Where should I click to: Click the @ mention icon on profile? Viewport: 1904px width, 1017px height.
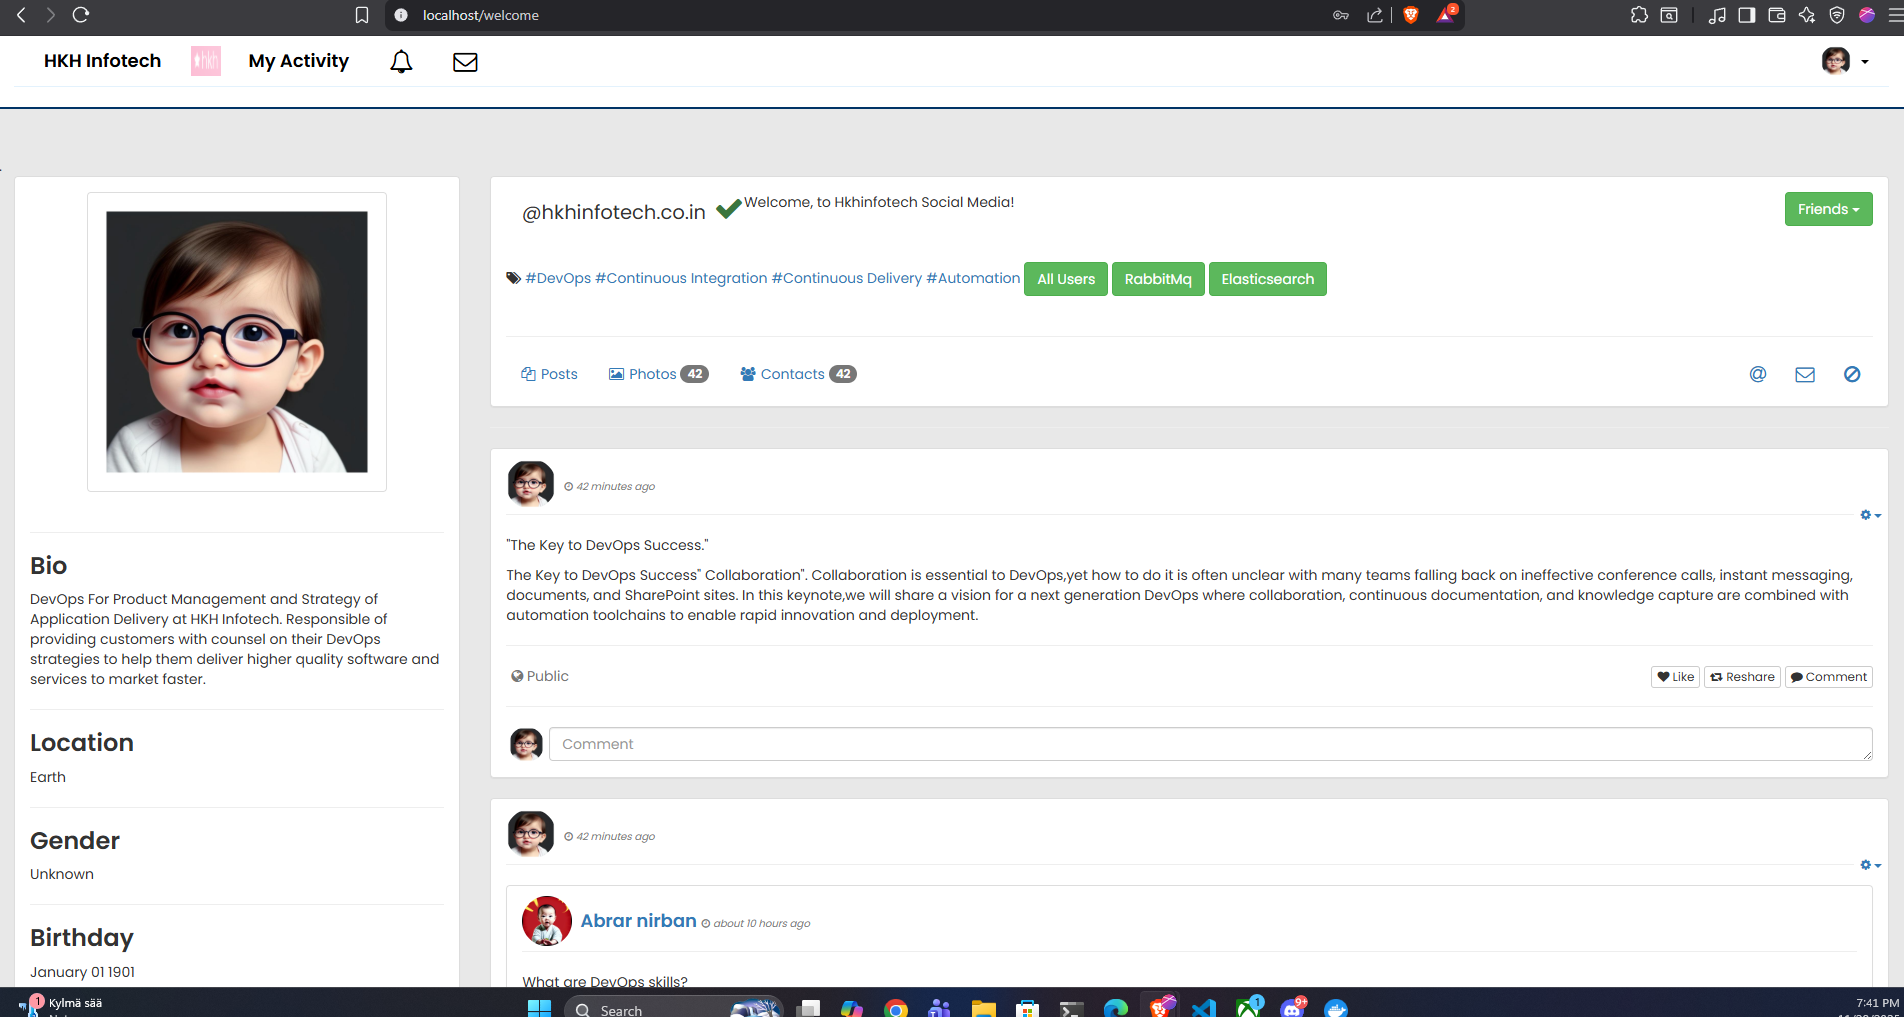[x=1757, y=374]
